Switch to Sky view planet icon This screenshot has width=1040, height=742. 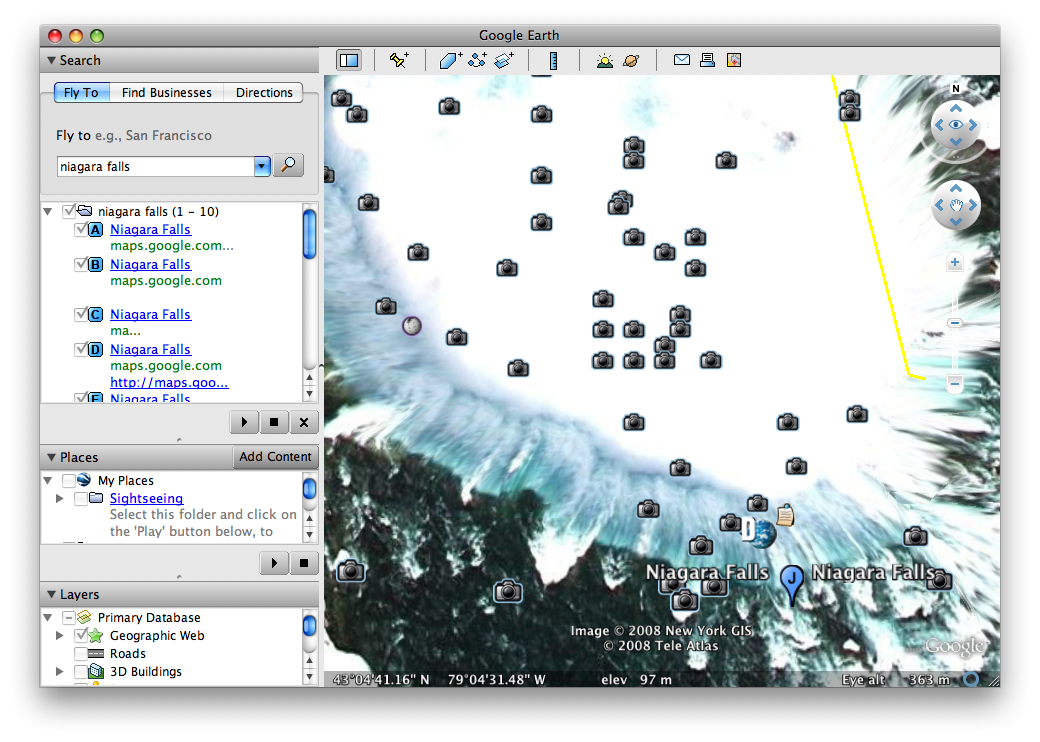point(632,61)
